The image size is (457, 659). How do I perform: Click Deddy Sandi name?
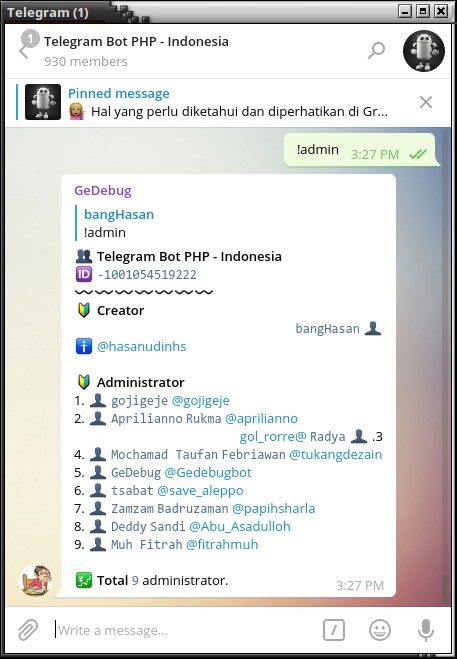[x=148, y=527]
